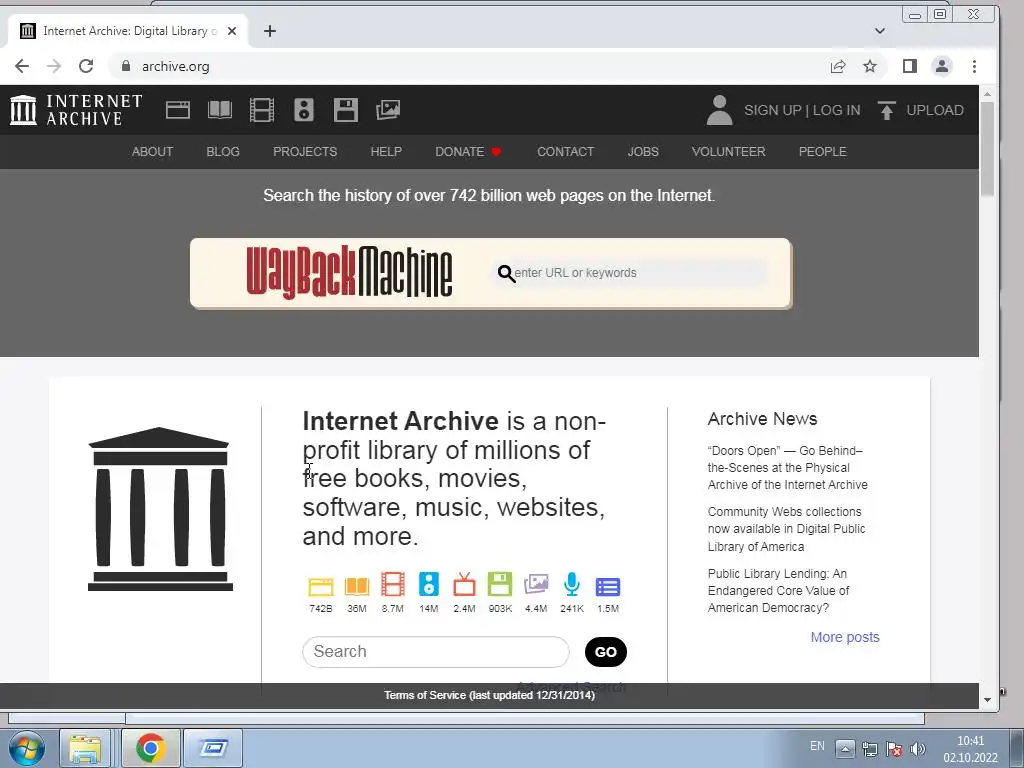Click the film icon labeled 8.7M
Image resolution: width=1024 pixels, height=768 pixels.
point(392,584)
